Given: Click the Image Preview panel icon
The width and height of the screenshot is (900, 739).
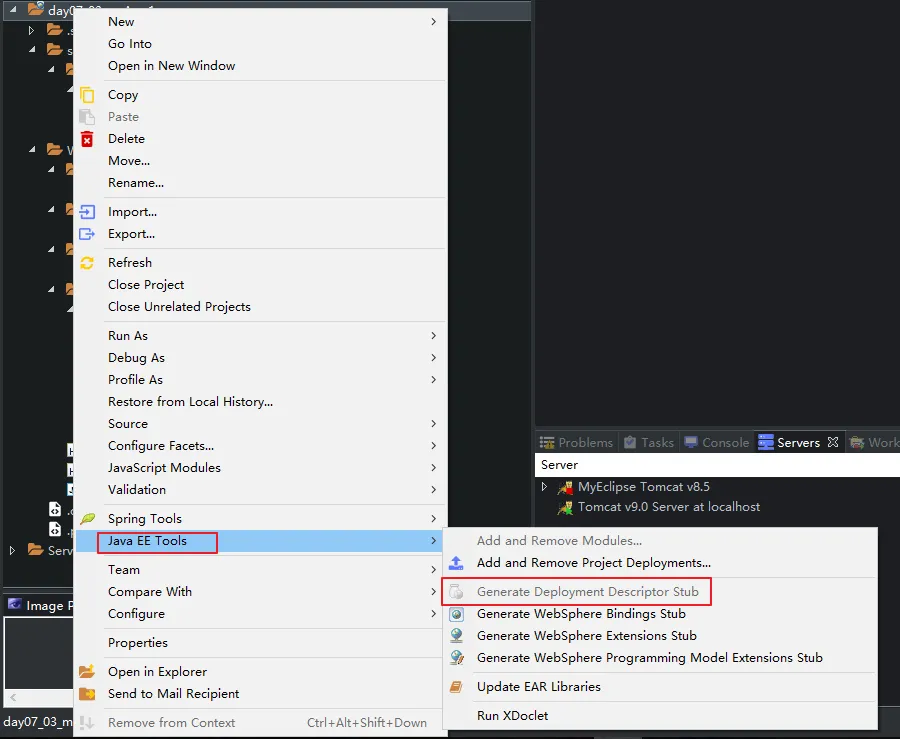Looking at the screenshot, I should coord(14,605).
